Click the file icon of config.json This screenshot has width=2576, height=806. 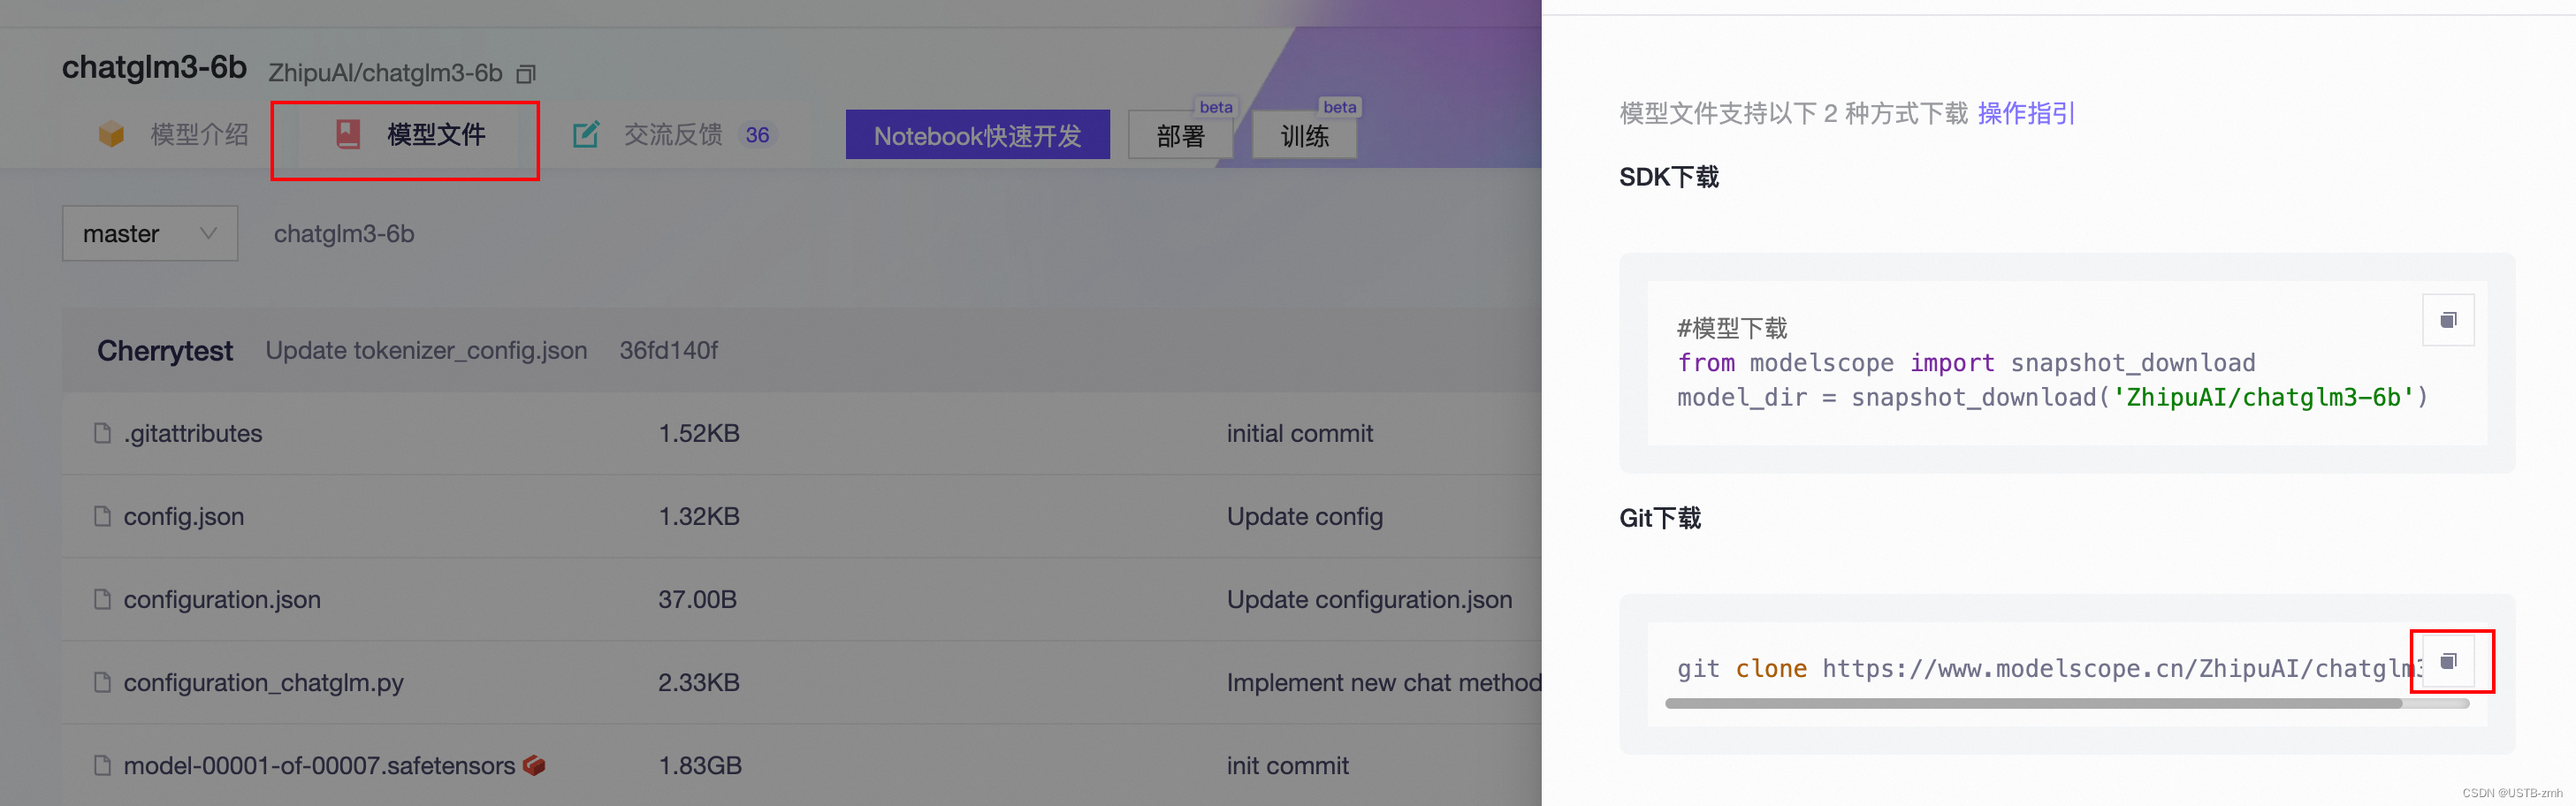(x=102, y=516)
